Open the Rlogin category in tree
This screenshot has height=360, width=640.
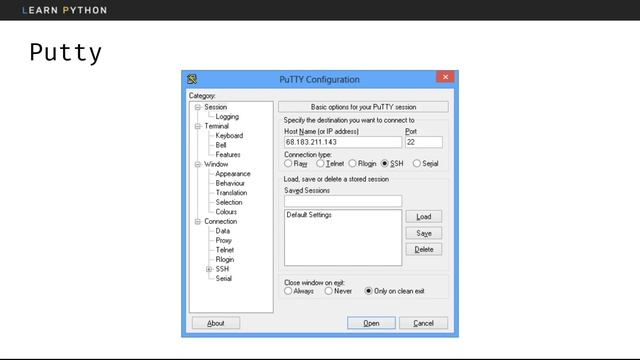pyautogui.click(x=224, y=260)
